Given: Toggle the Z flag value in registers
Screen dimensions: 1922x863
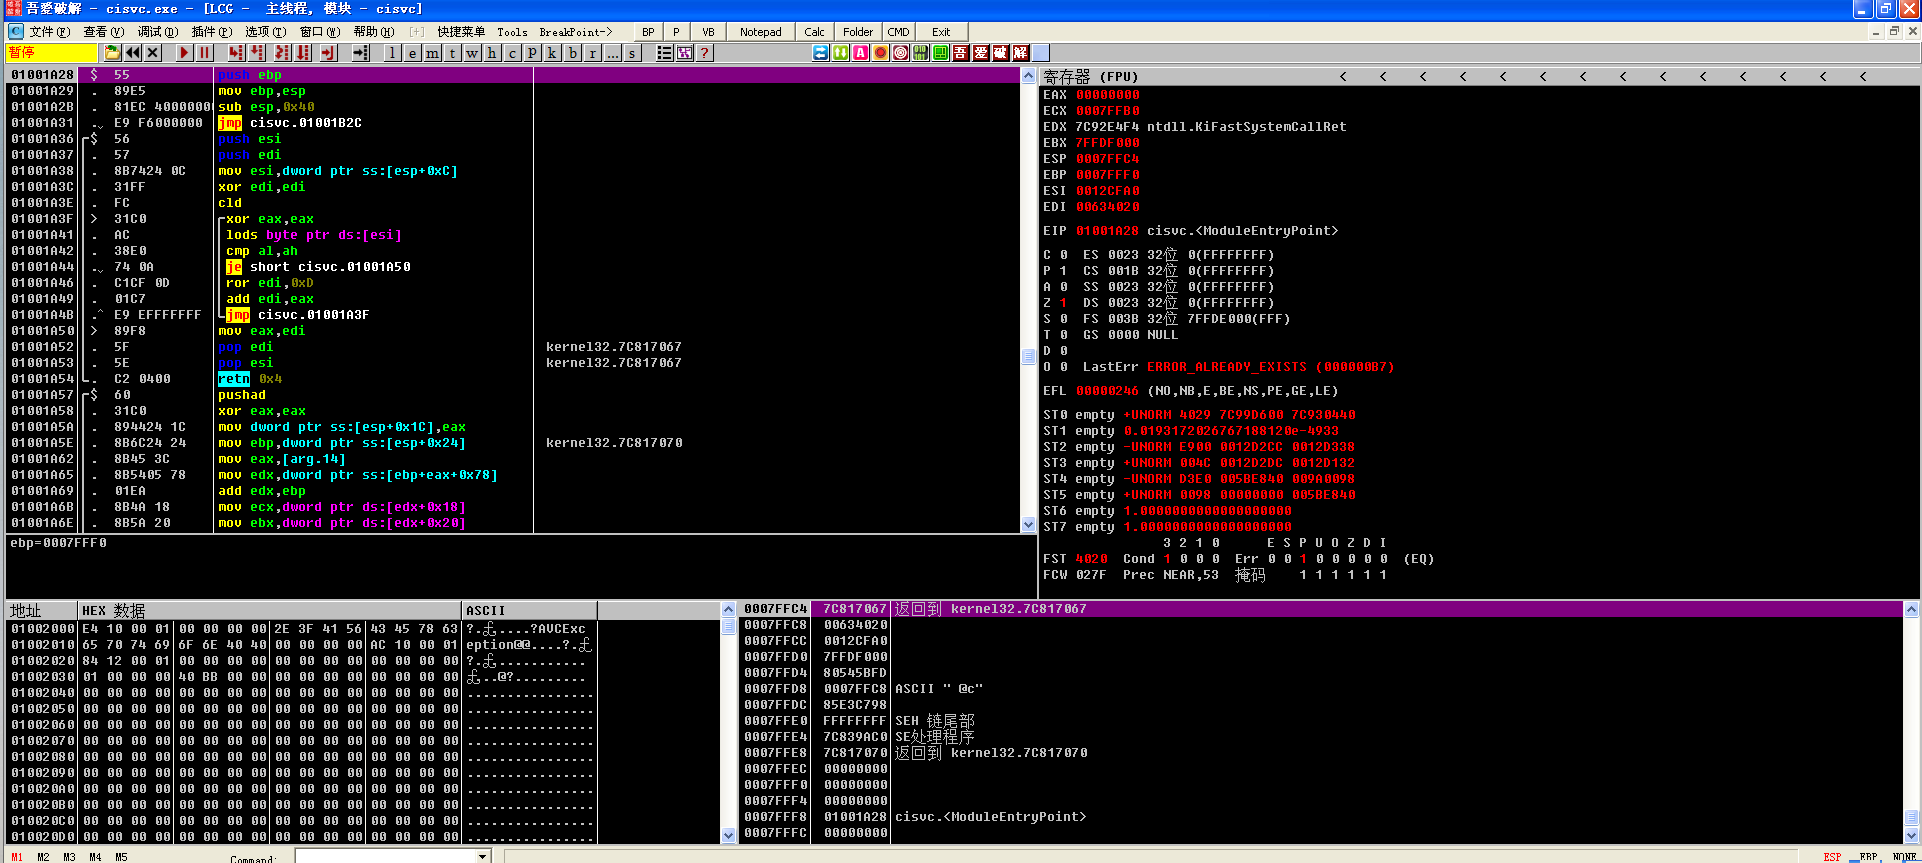Looking at the screenshot, I should click(1063, 303).
